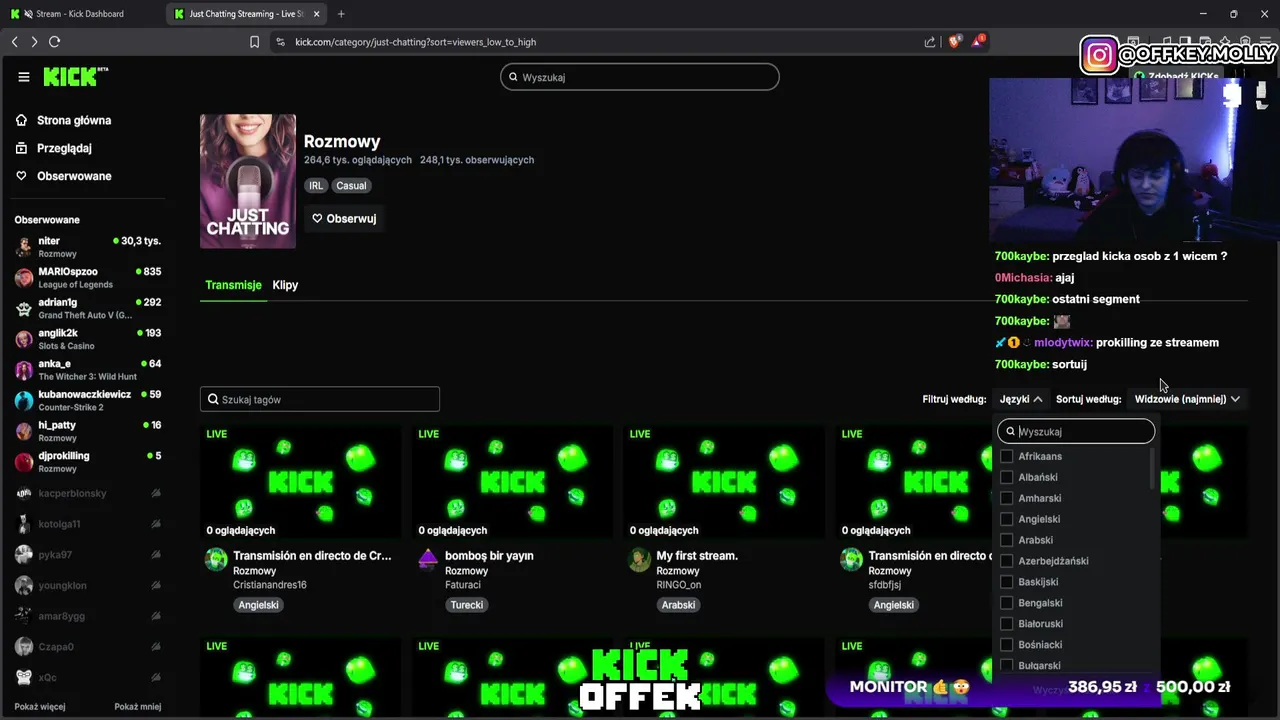Click the share icon in address bar

[930, 42]
